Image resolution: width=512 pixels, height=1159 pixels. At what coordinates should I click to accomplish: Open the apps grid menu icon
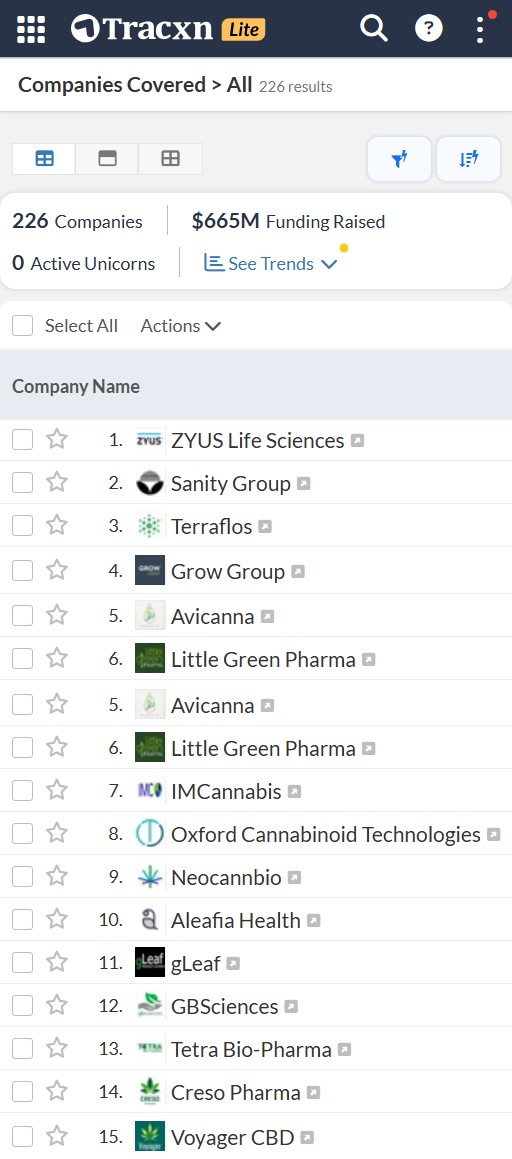click(31, 29)
